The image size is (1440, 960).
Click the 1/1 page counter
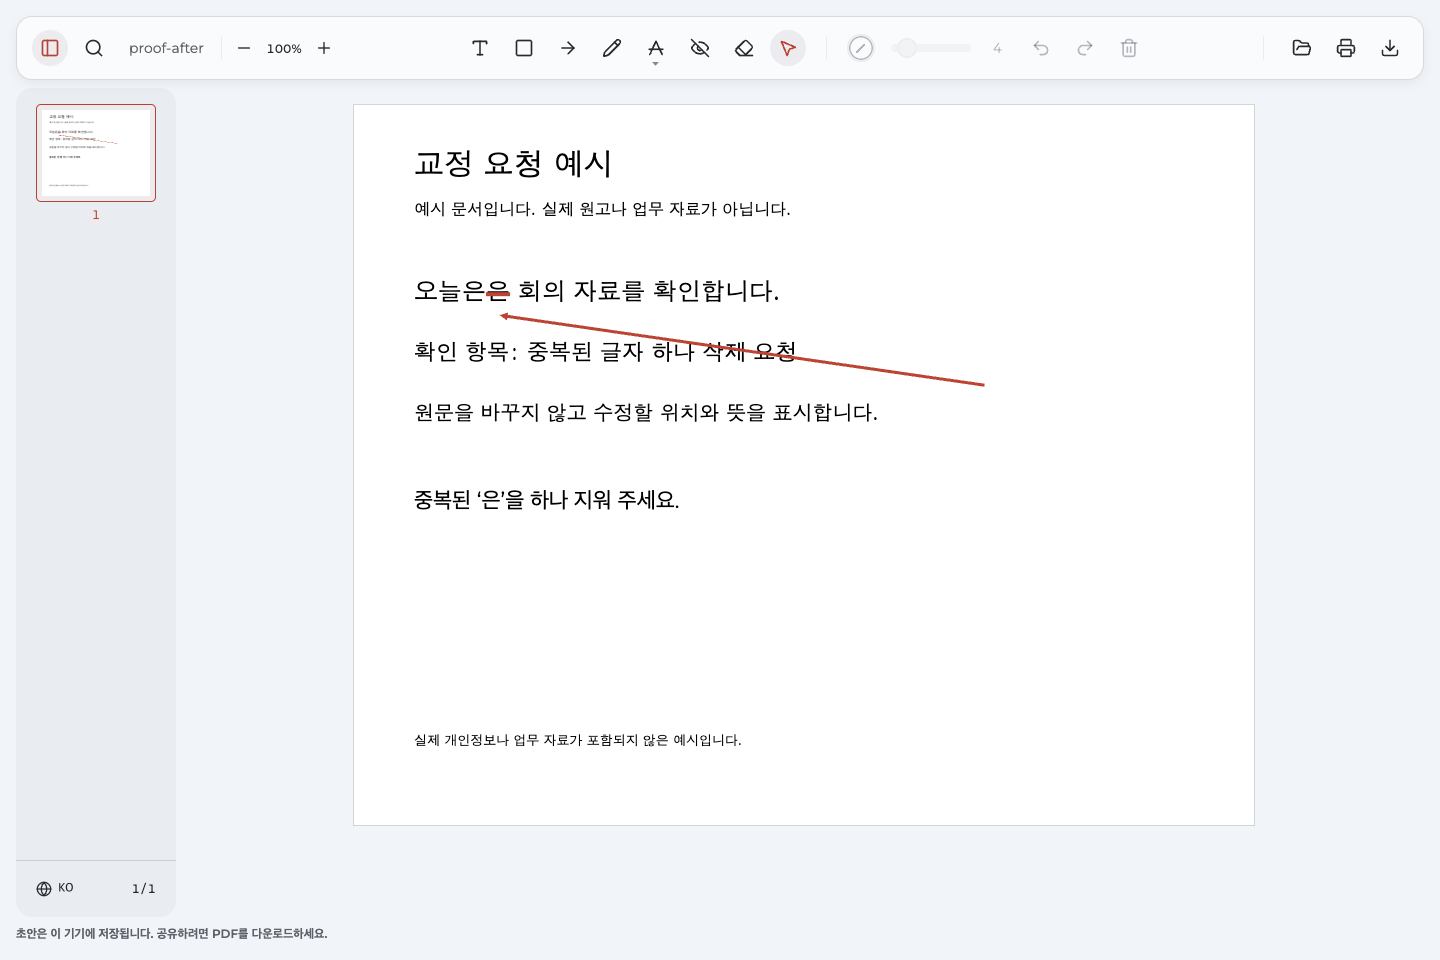(x=144, y=888)
